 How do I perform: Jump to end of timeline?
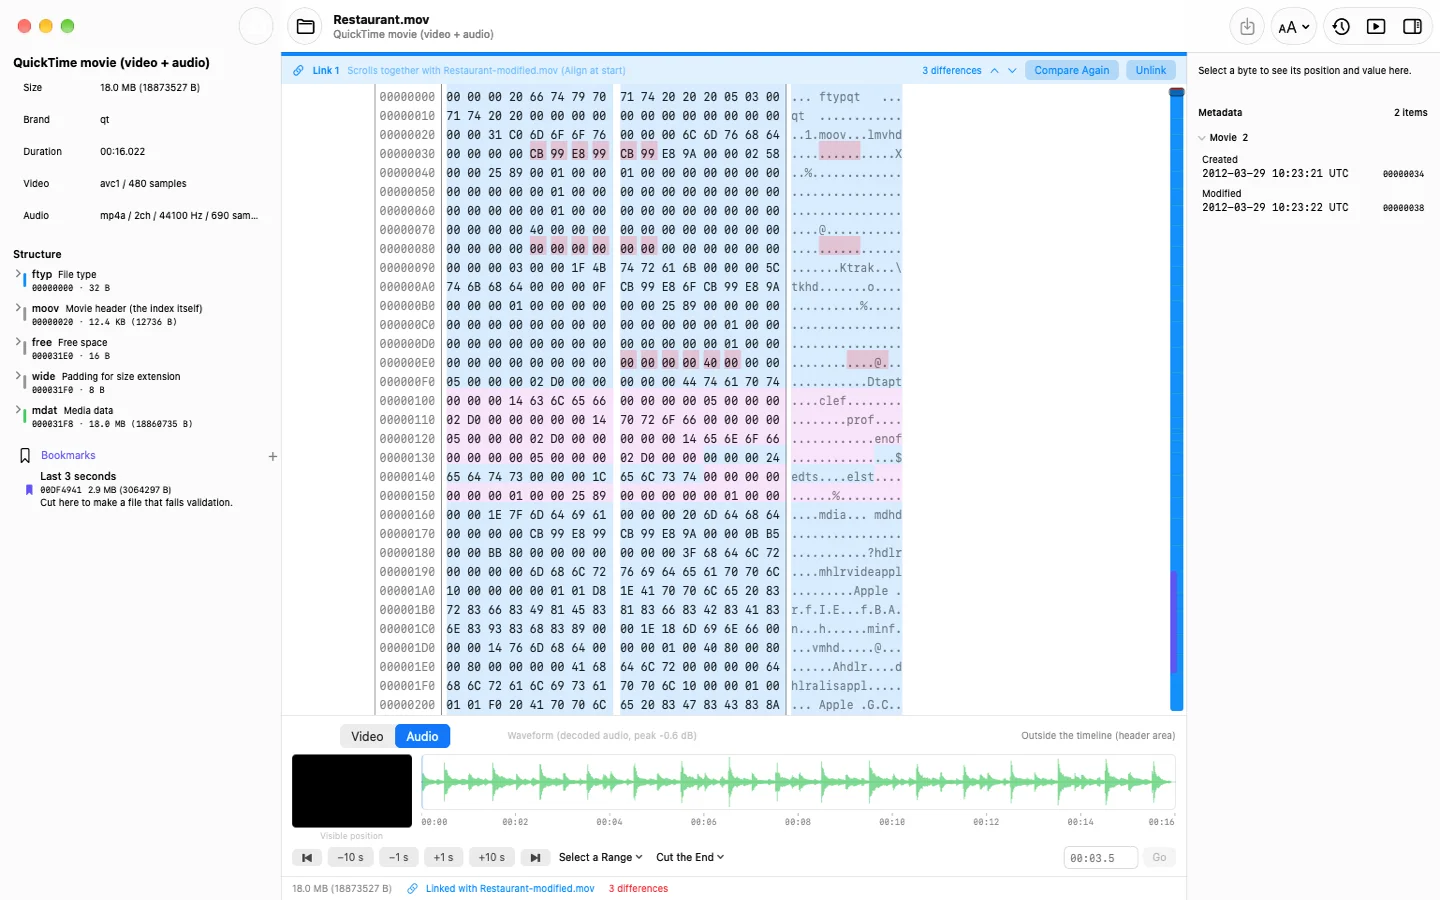535,857
